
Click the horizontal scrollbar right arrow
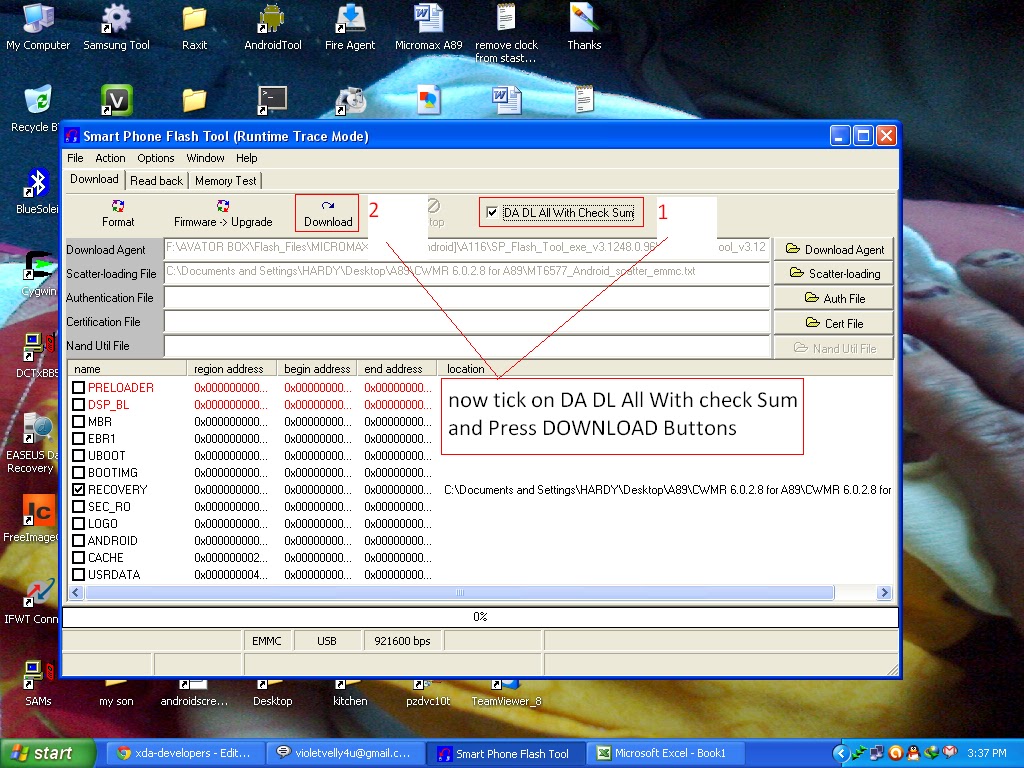884,592
